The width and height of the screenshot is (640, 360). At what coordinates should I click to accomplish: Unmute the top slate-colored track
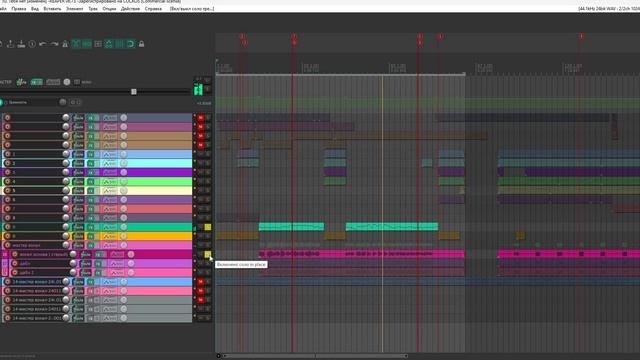(200, 118)
